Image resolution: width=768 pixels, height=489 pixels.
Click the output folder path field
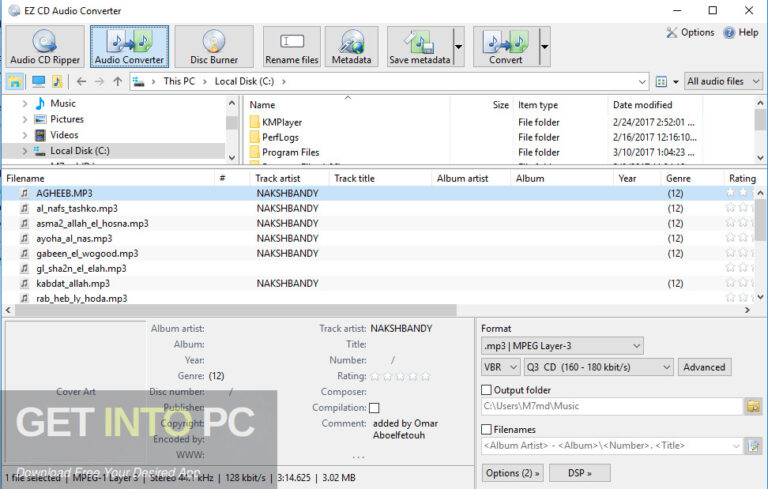612,406
